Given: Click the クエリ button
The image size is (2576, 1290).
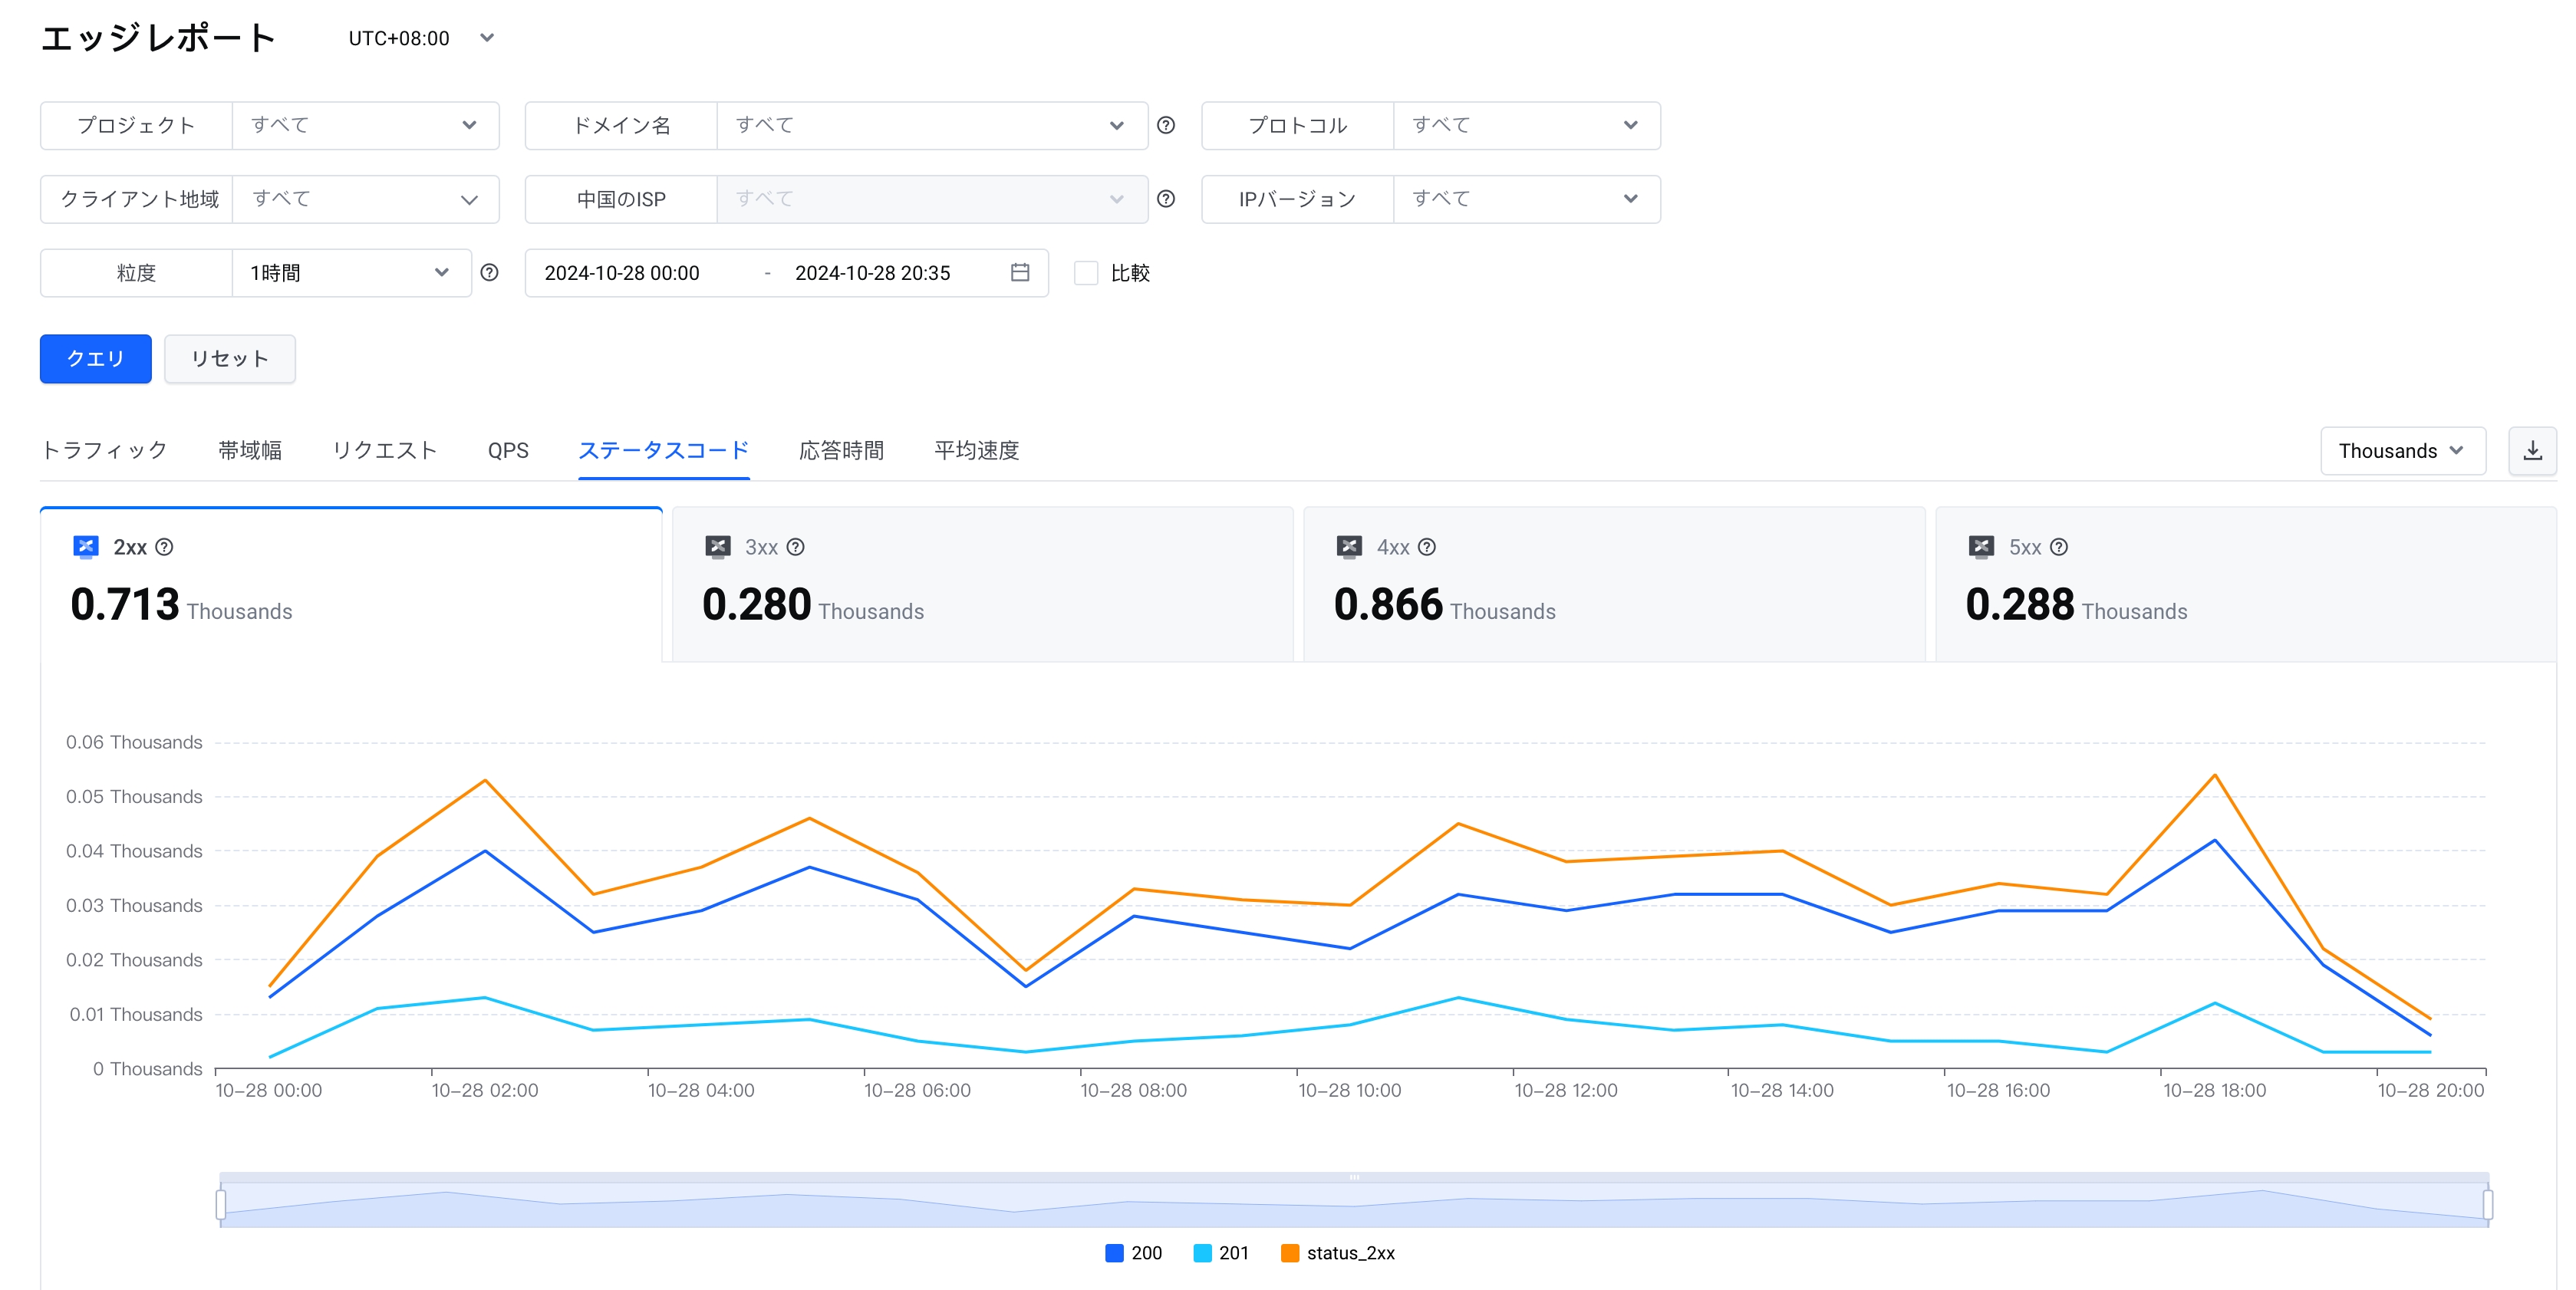Looking at the screenshot, I should 96,358.
